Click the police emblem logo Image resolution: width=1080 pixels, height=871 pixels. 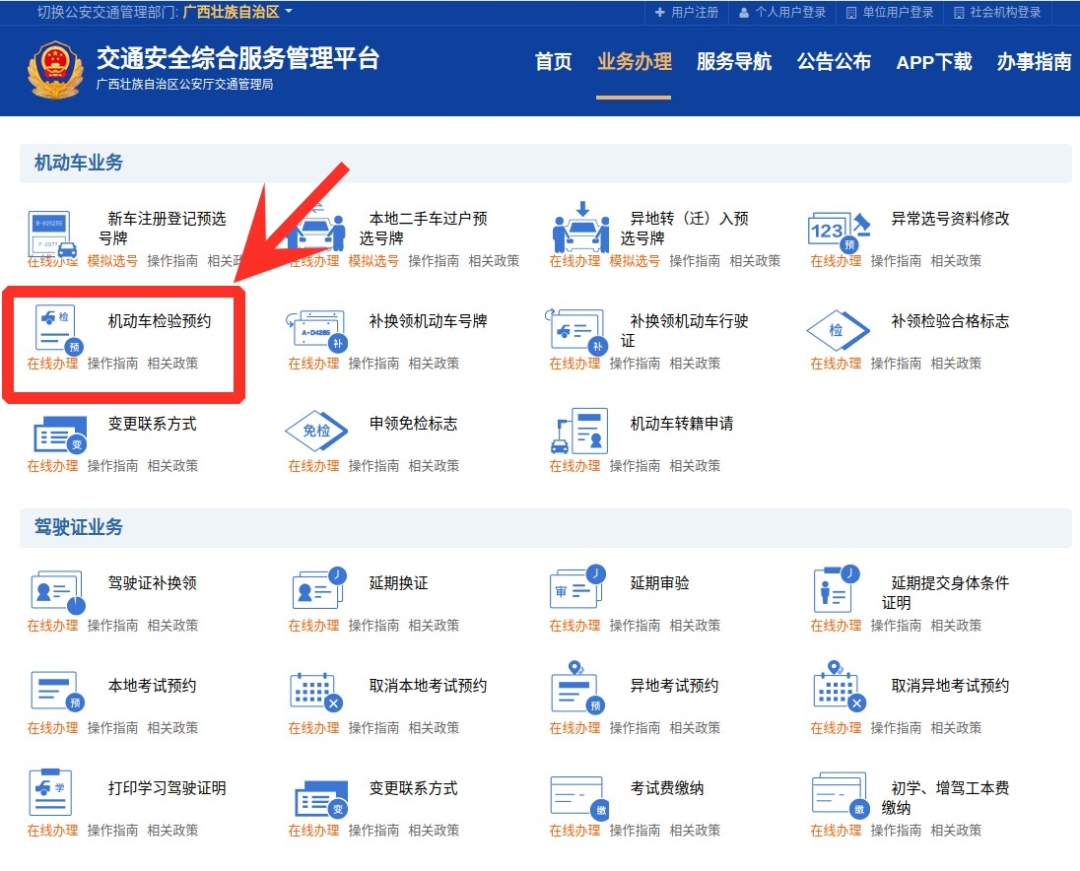click(x=55, y=70)
